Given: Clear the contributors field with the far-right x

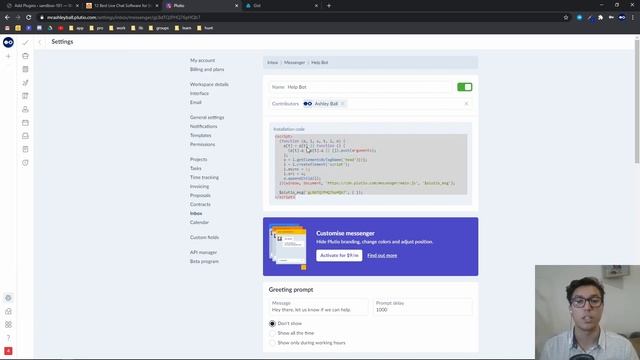Looking at the screenshot, I should [x=466, y=104].
